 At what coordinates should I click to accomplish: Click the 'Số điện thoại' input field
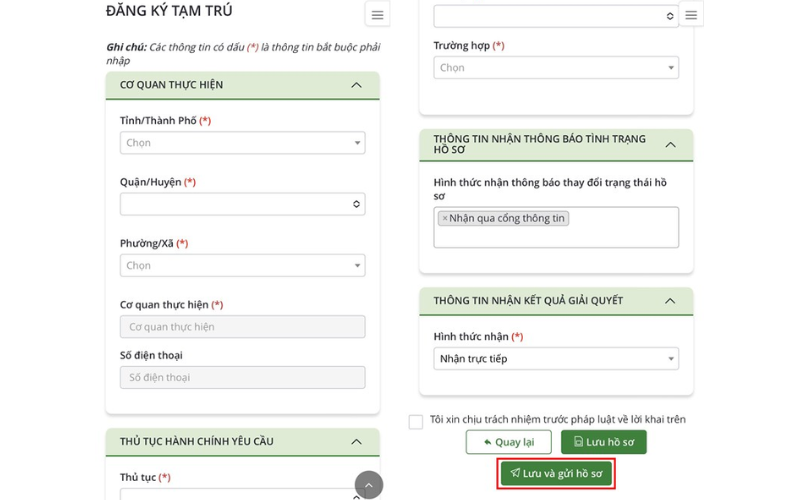(242, 378)
